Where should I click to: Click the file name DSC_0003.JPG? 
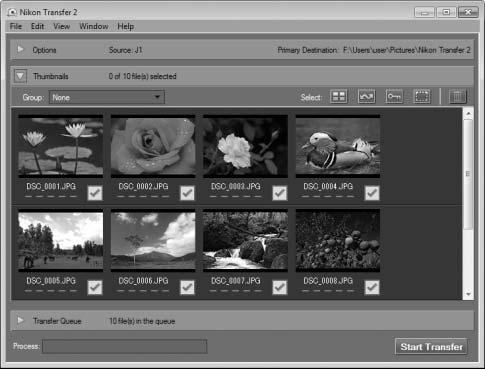[x=236, y=186]
